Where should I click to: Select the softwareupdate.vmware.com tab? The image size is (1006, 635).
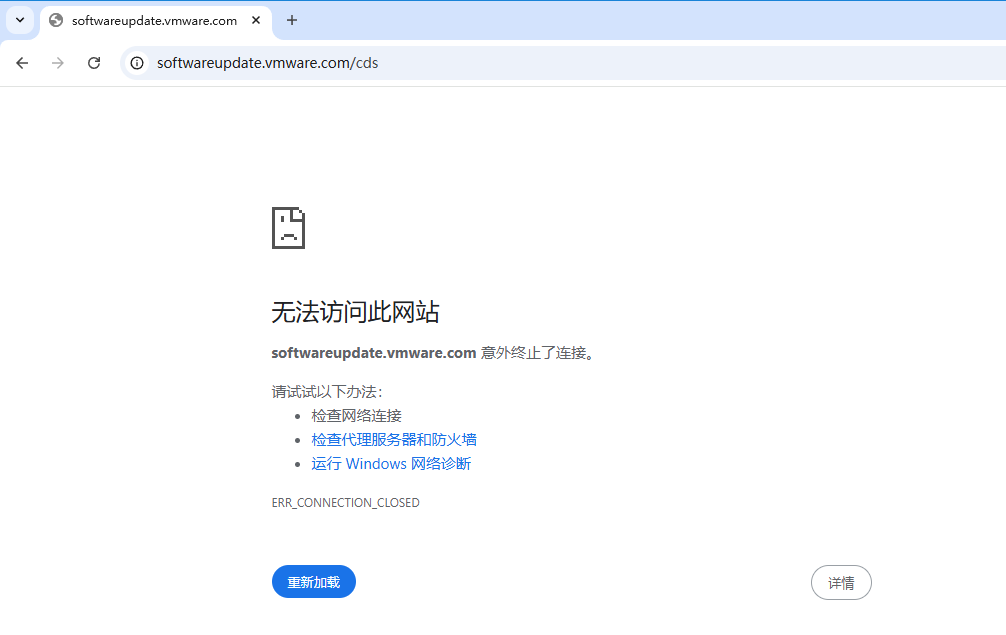coord(154,21)
